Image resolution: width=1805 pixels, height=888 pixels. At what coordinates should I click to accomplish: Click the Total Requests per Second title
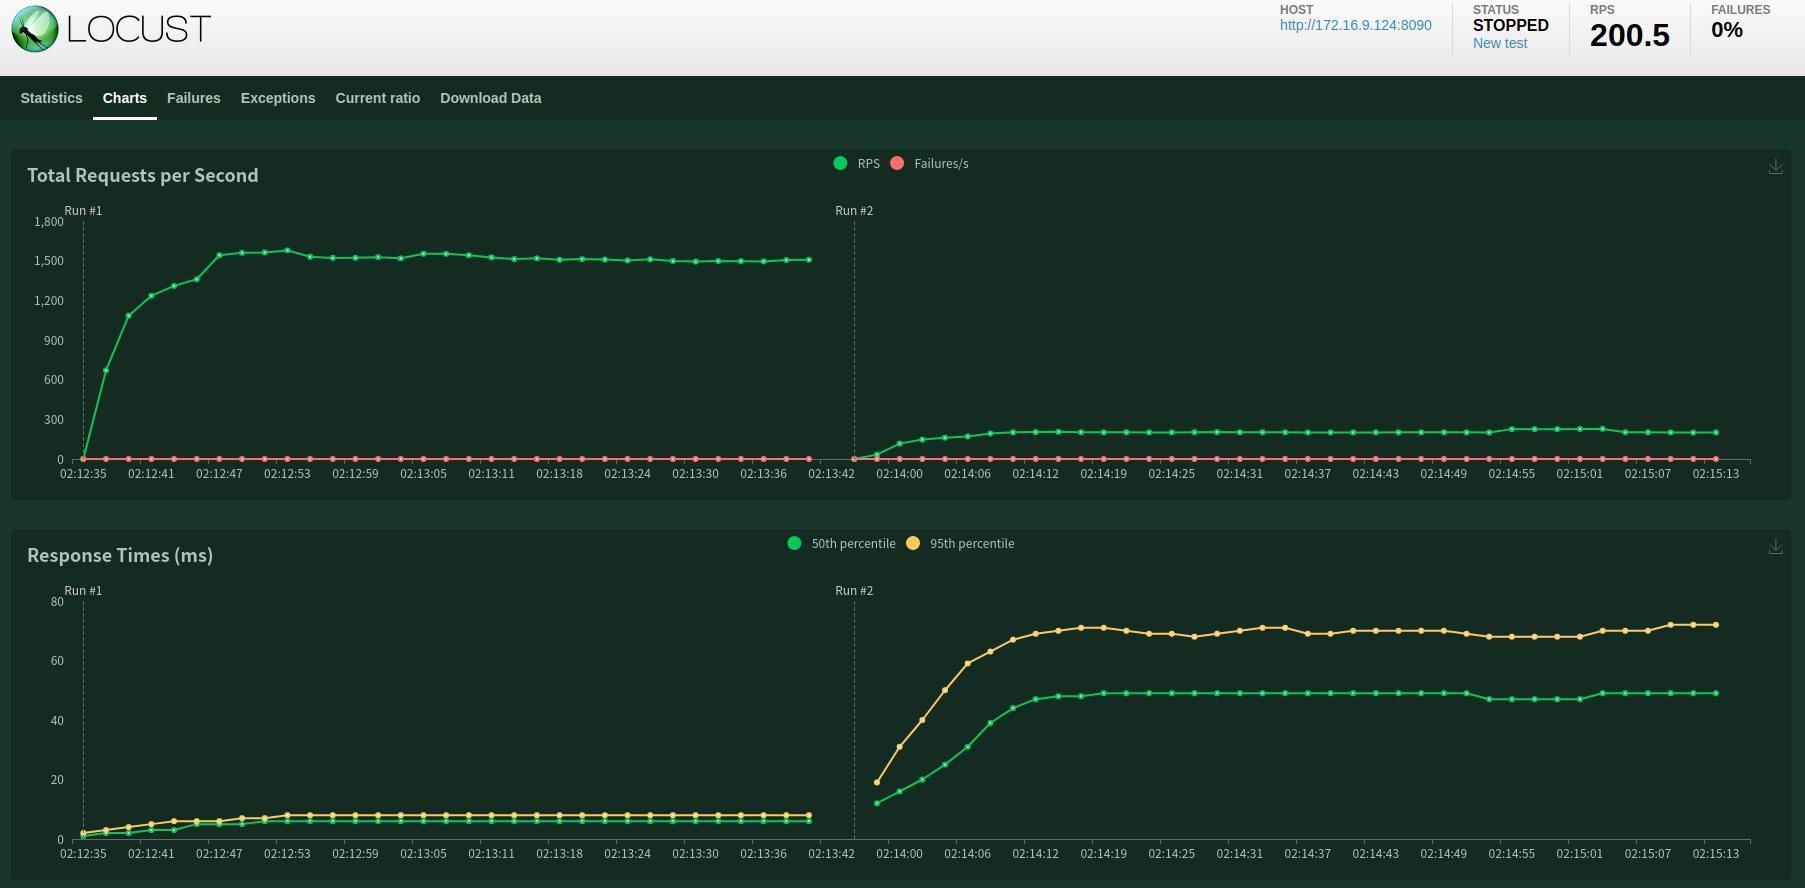pos(143,175)
